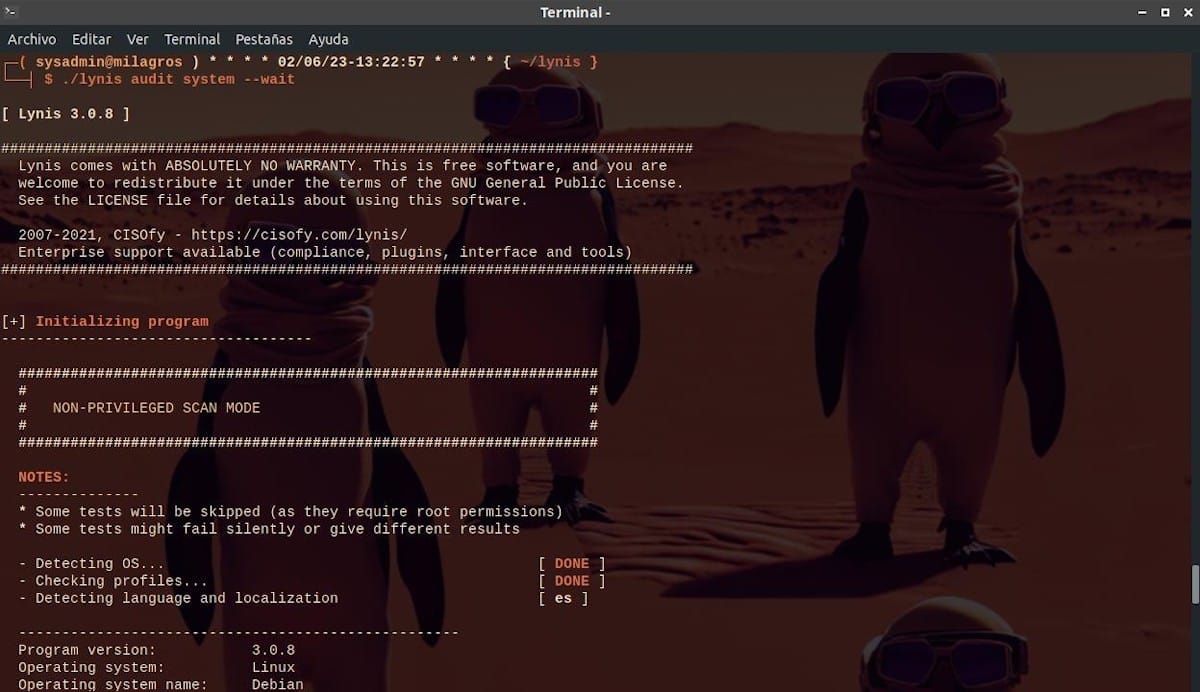Click DONE status beside 'Checking profiles...'
The height and width of the screenshot is (692, 1200).
pyautogui.click(x=572, y=580)
